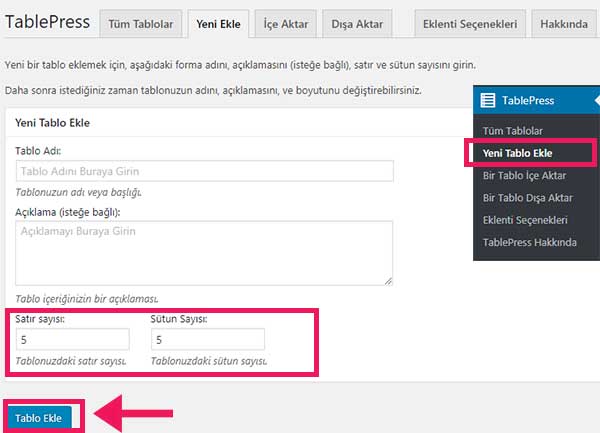Click the TablePress page title
The image size is (600, 433).
pos(48,22)
